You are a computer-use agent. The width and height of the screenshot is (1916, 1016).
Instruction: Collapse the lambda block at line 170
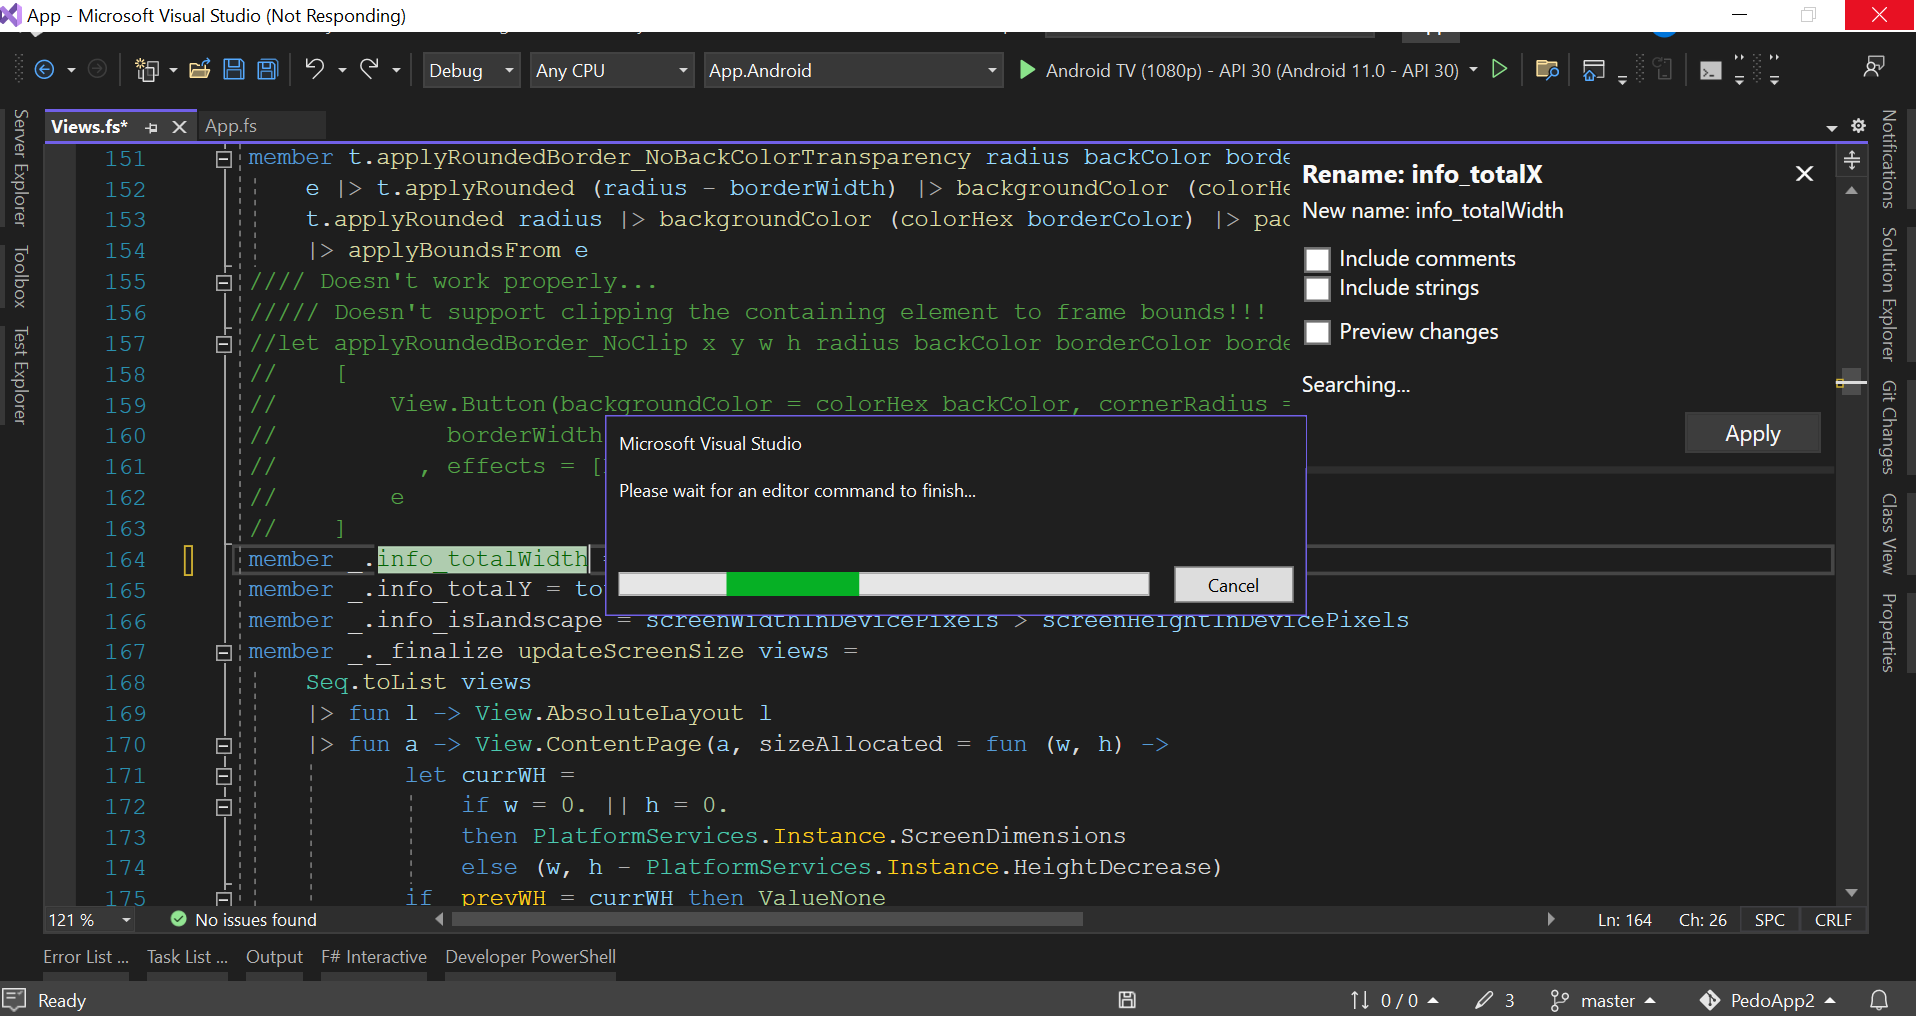(x=224, y=746)
